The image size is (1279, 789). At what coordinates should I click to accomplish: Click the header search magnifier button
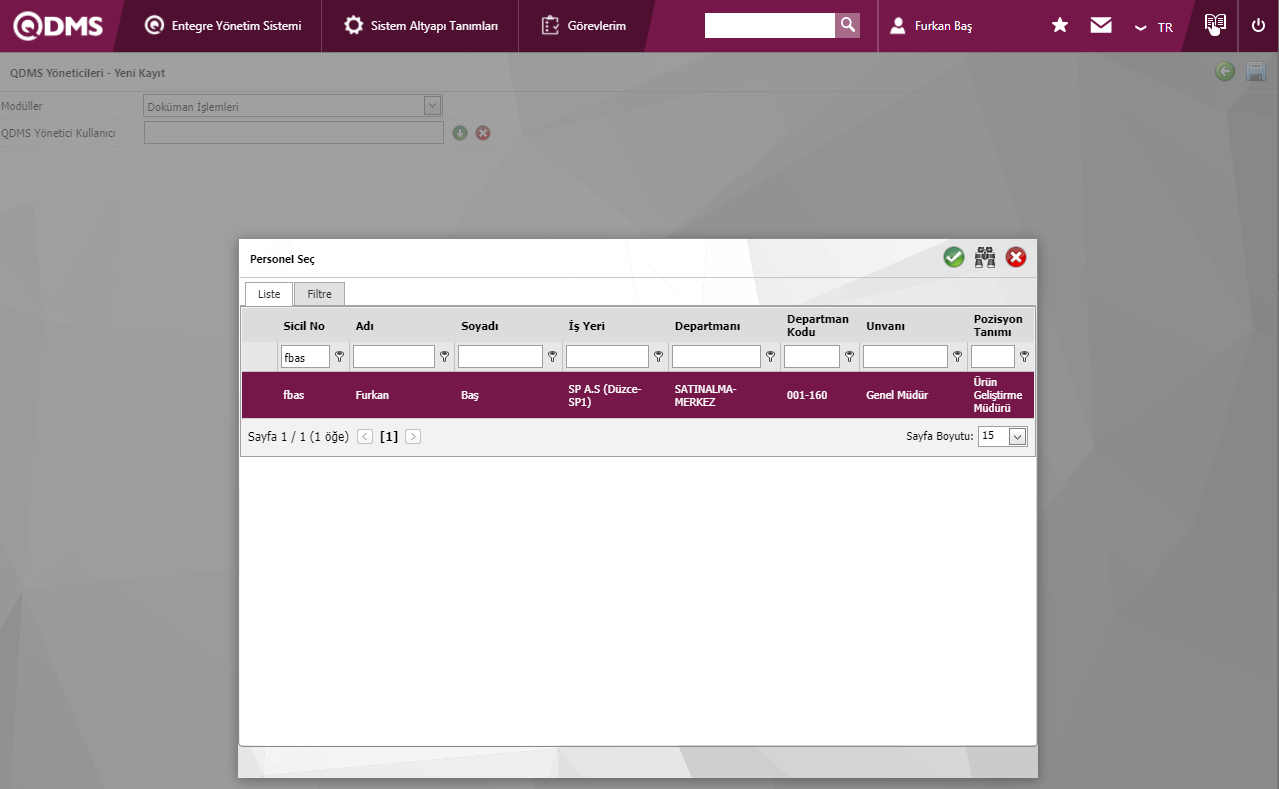847,26
